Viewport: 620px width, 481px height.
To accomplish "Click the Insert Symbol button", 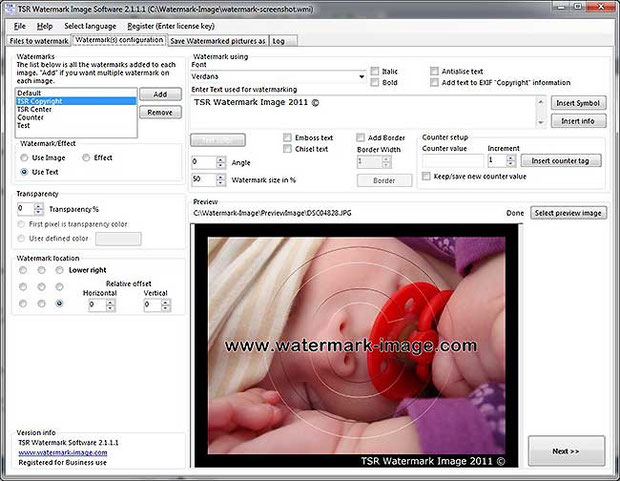I will coord(578,103).
